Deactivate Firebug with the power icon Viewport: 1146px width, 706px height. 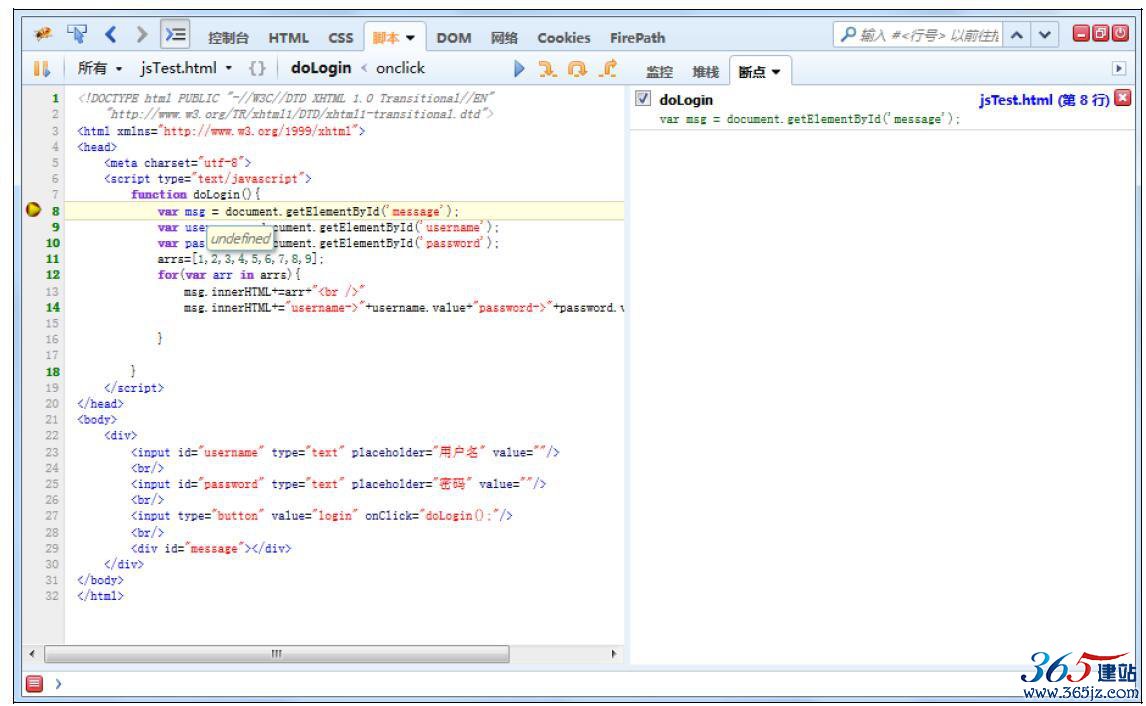(1120, 33)
